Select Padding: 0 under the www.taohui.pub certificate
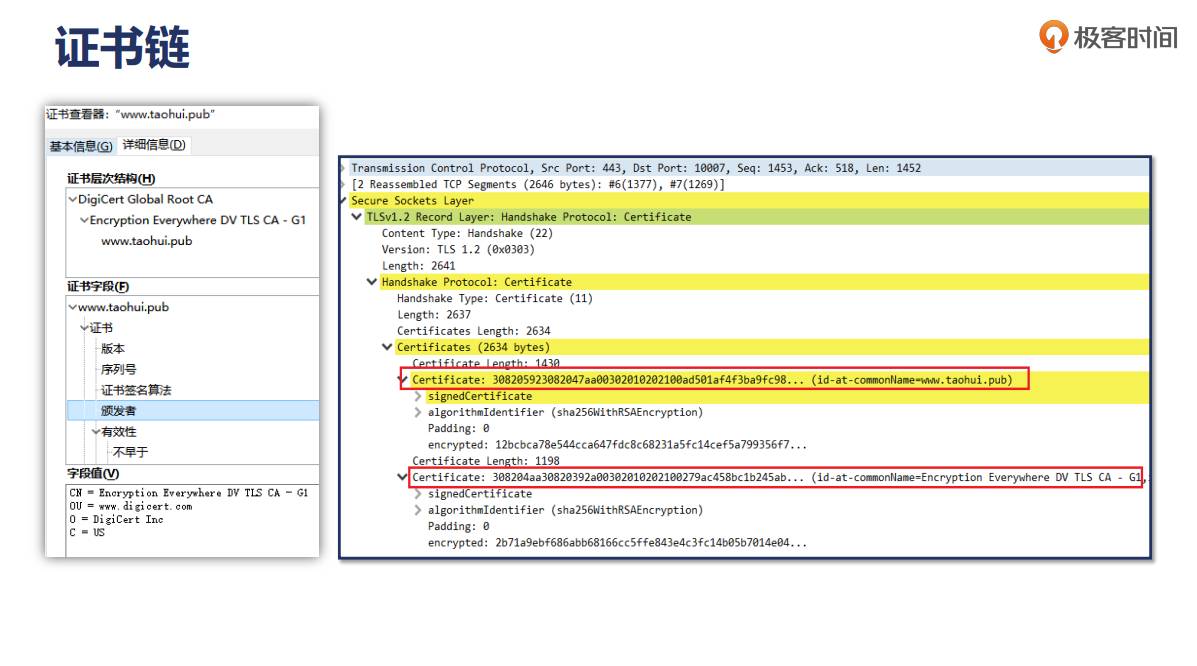Image resolution: width=1197 pixels, height=666 pixels. pyautogui.click(x=458, y=428)
